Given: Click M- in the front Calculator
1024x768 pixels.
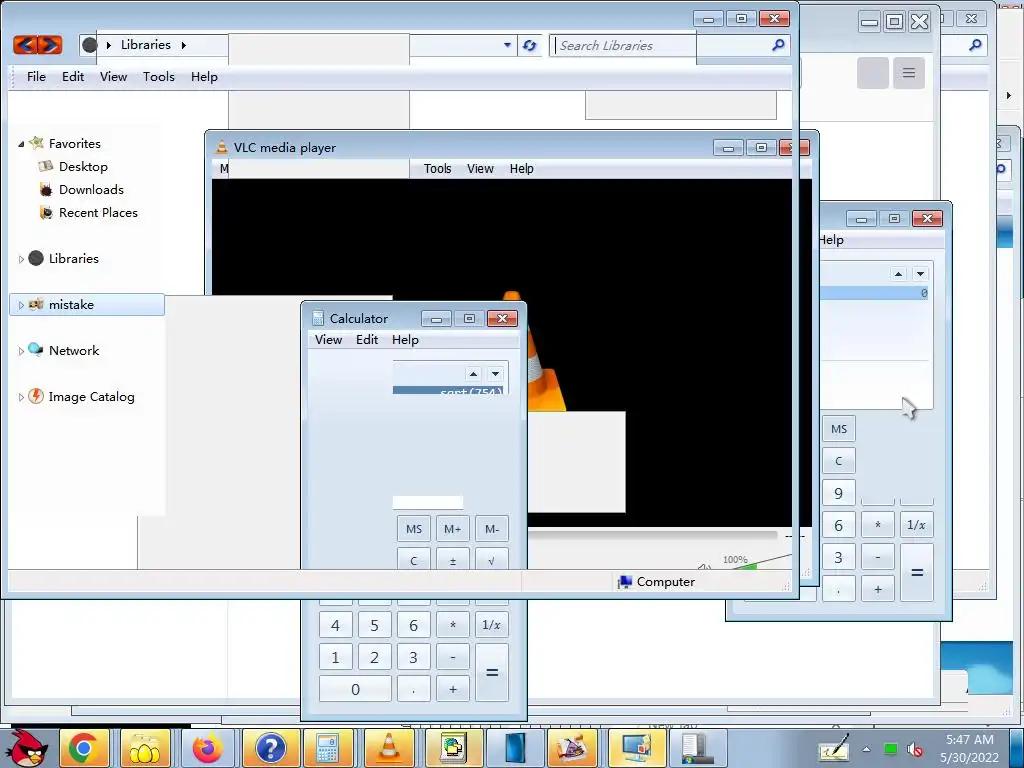Looking at the screenshot, I should tap(492, 529).
